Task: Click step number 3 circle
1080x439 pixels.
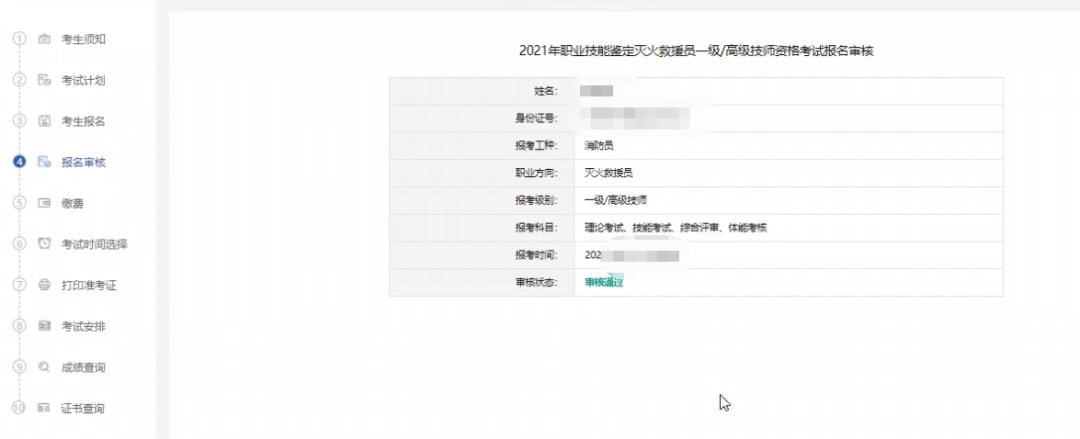Action: [19, 121]
